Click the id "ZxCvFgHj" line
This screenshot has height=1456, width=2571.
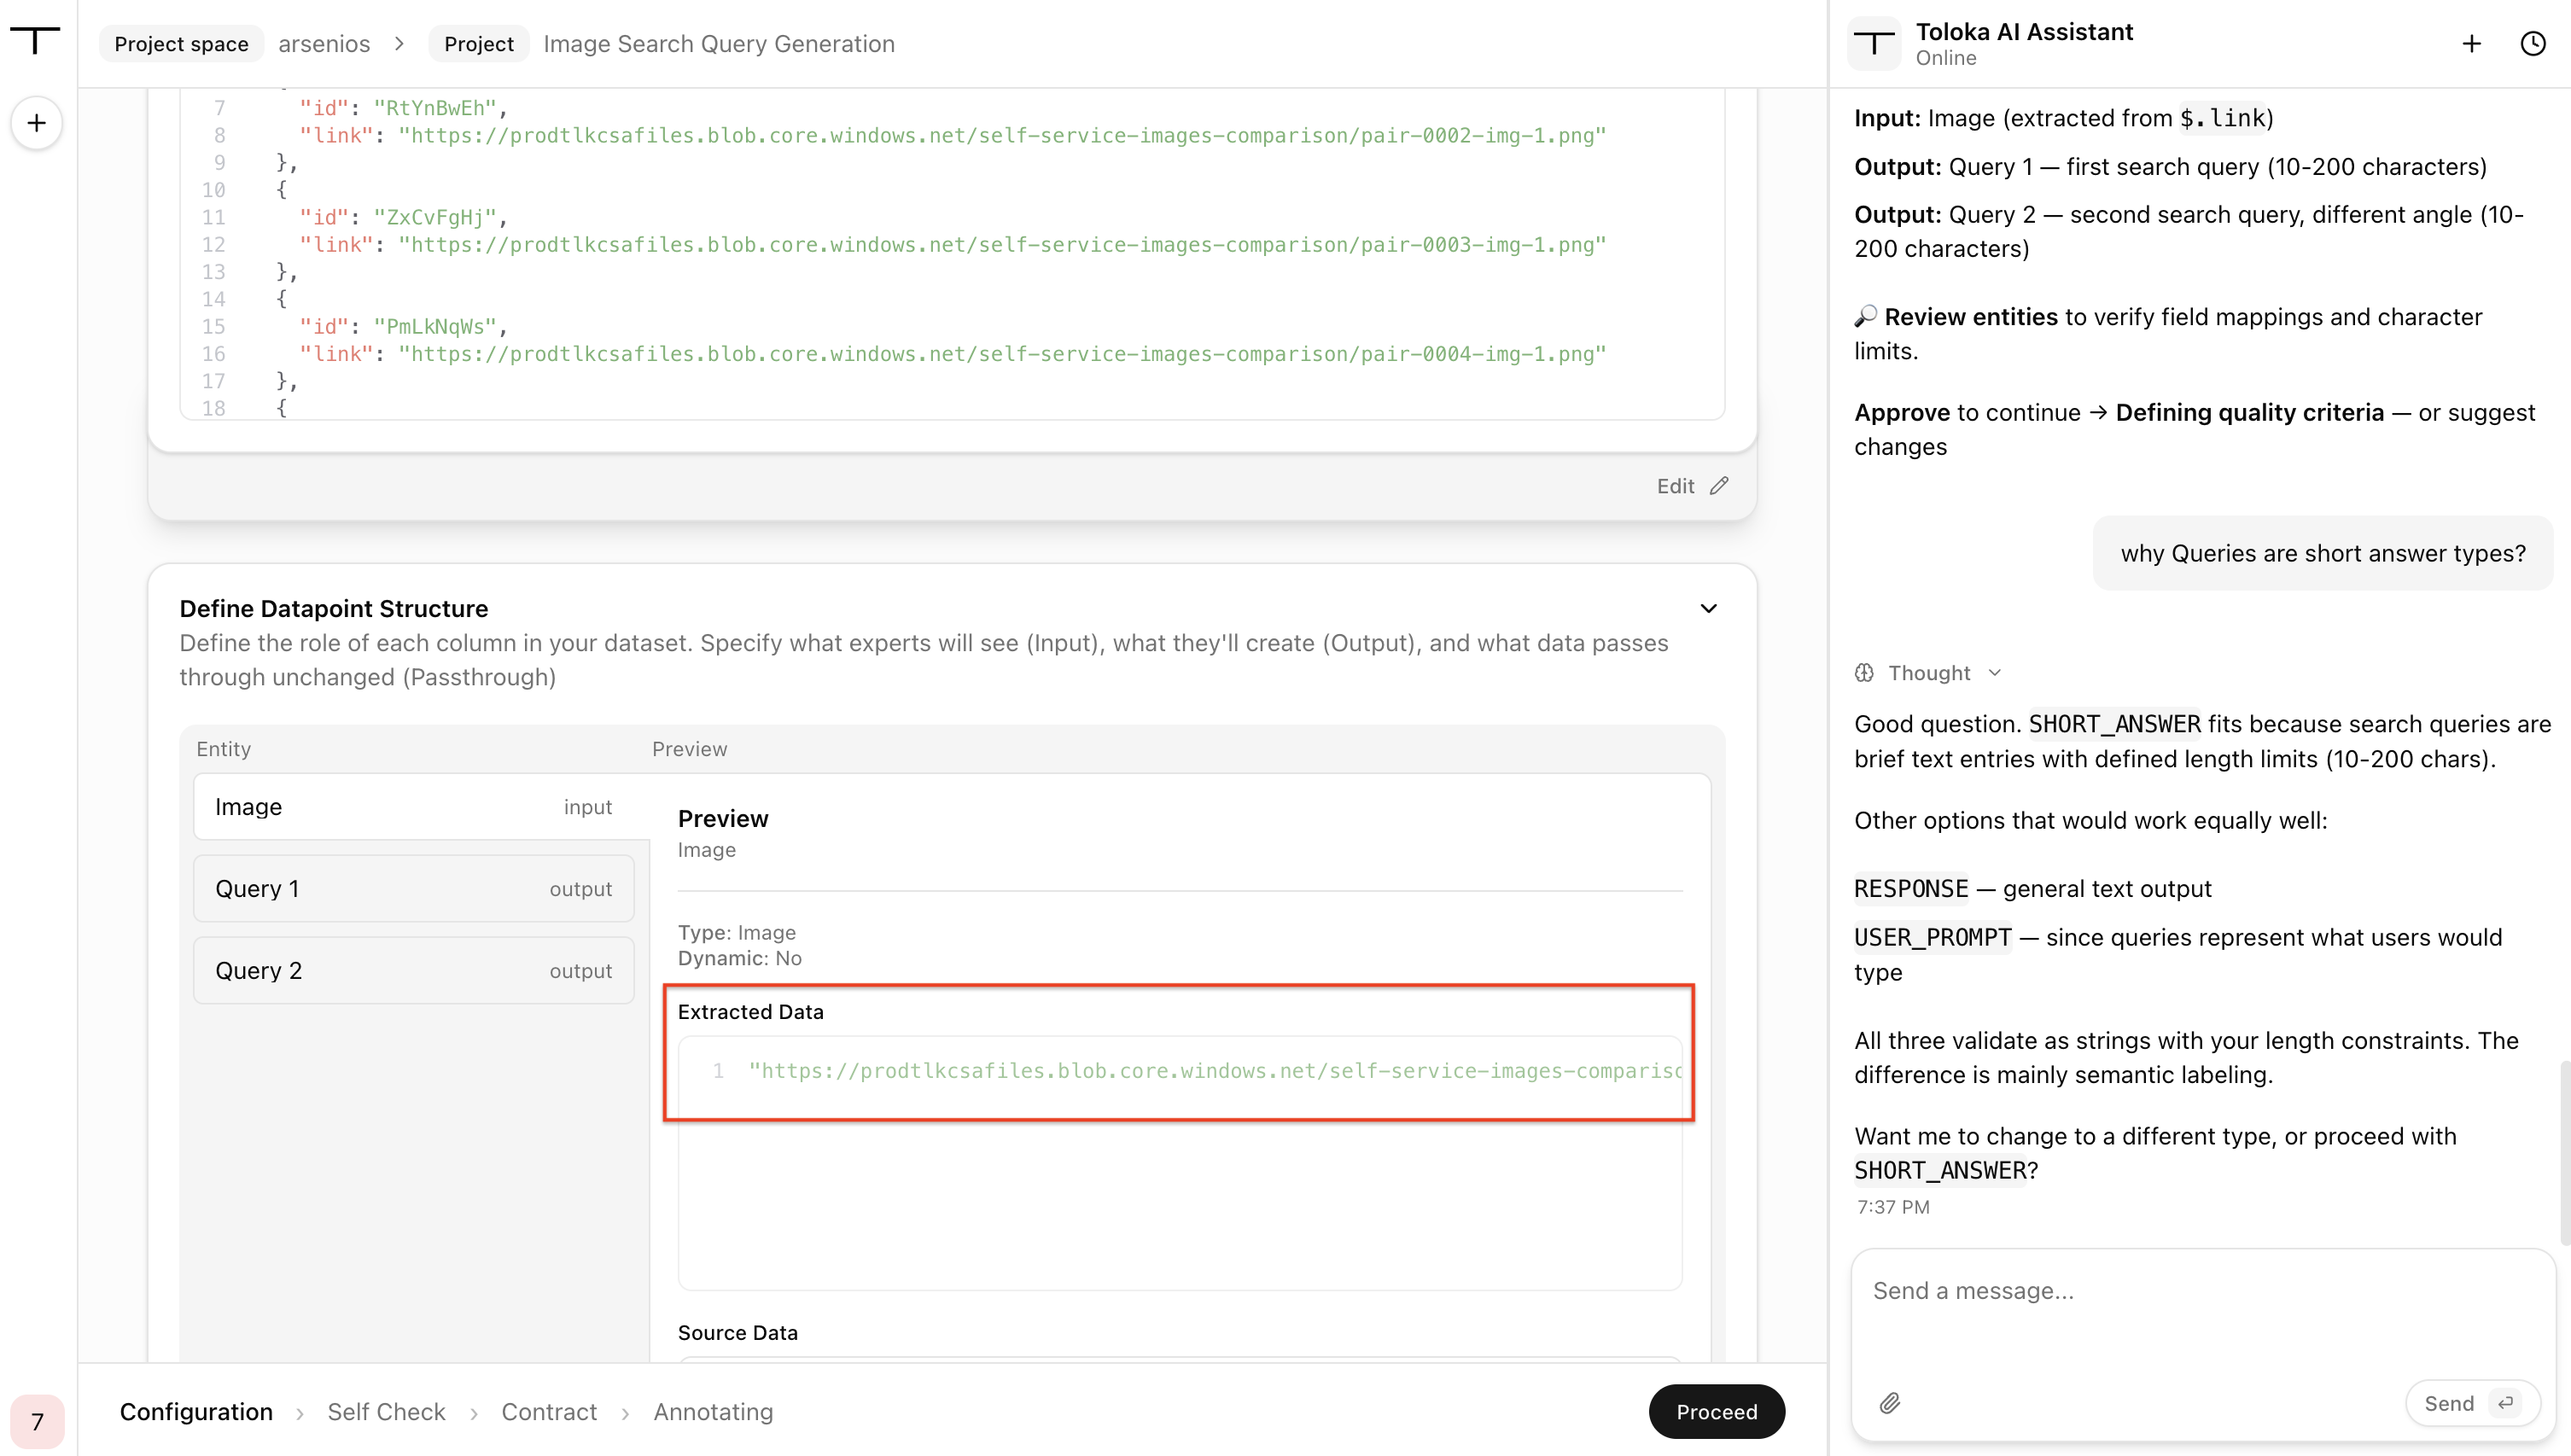pos(403,218)
